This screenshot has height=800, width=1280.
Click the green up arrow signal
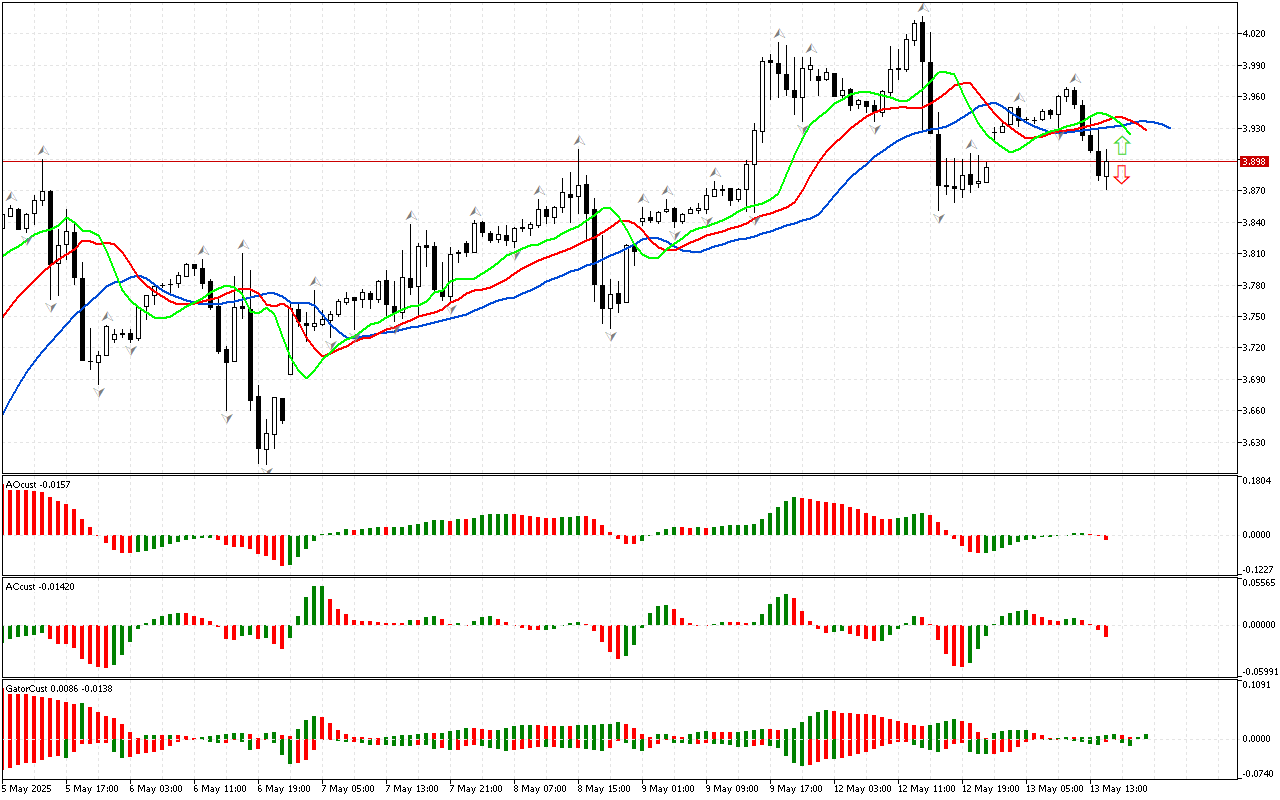[x=1122, y=145]
